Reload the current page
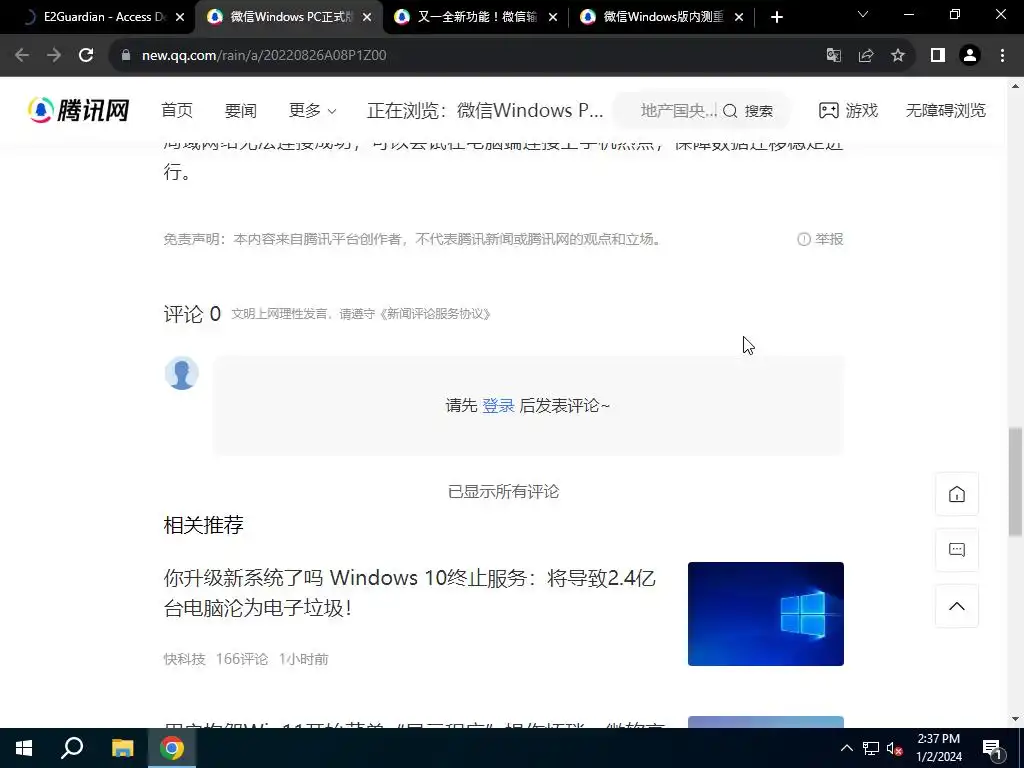This screenshot has width=1024, height=768. (x=86, y=56)
